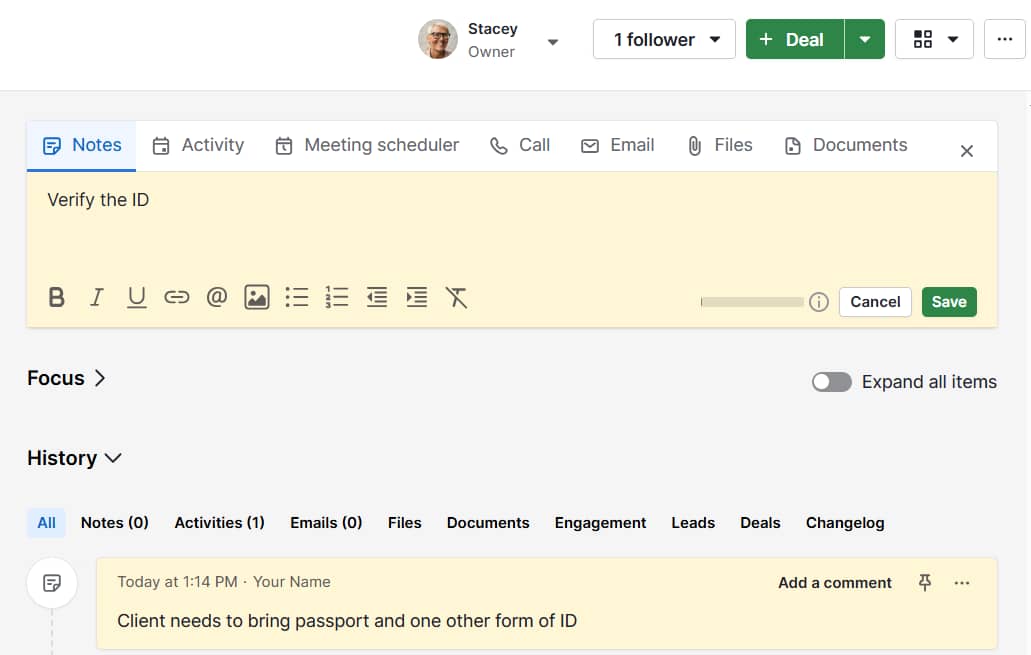This screenshot has height=655, width=1031.
Task: Enable Expand all items
Action: 831,382
